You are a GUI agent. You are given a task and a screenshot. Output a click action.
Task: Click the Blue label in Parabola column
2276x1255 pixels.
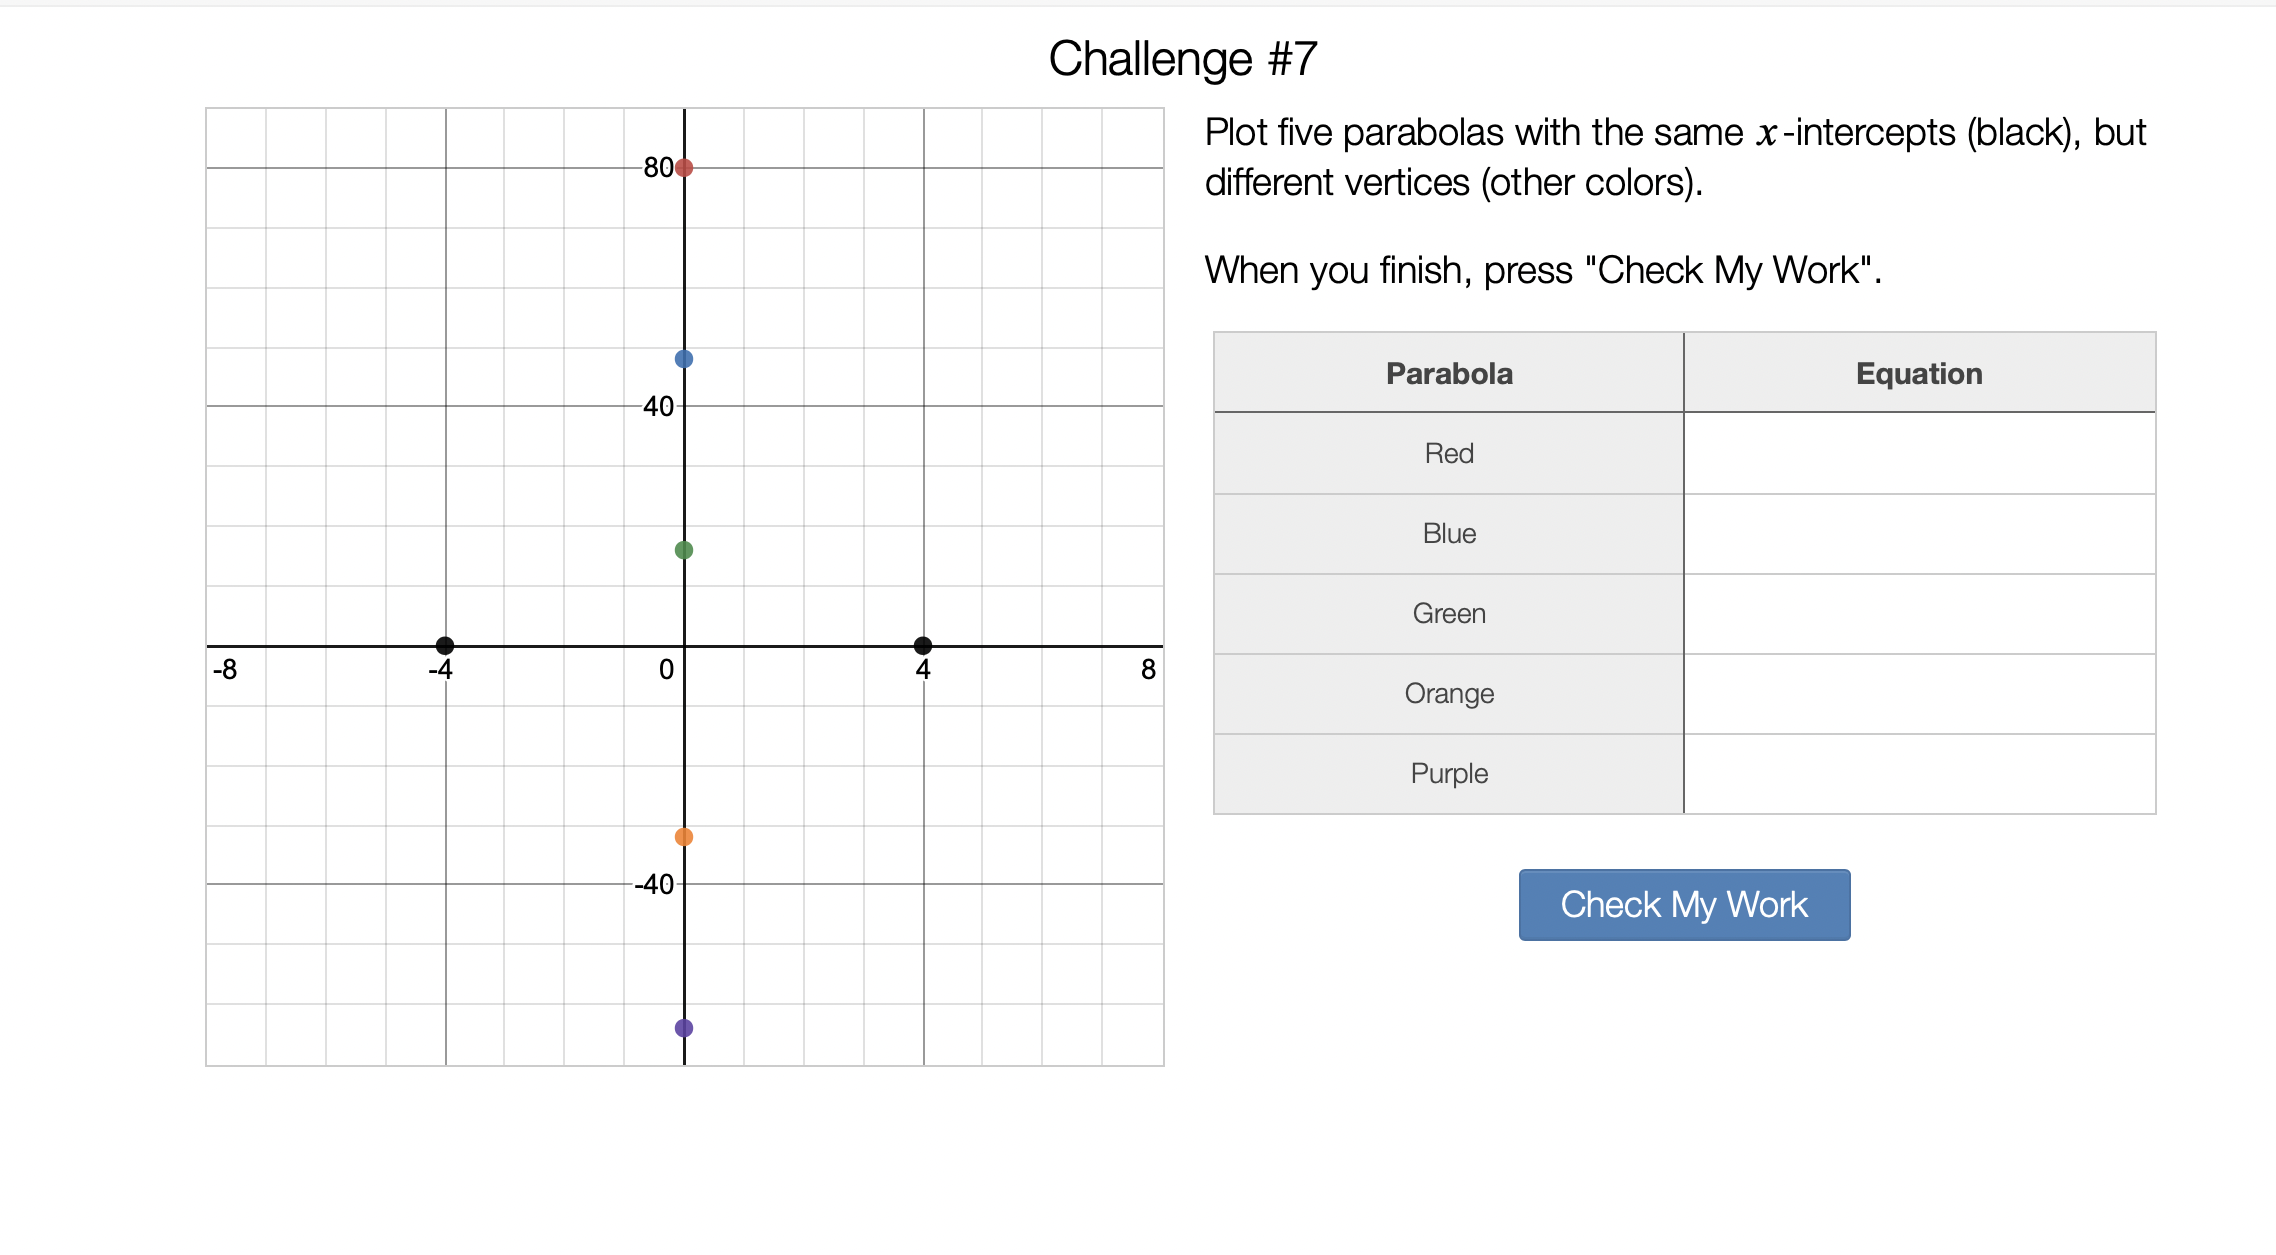[1449, 534]
